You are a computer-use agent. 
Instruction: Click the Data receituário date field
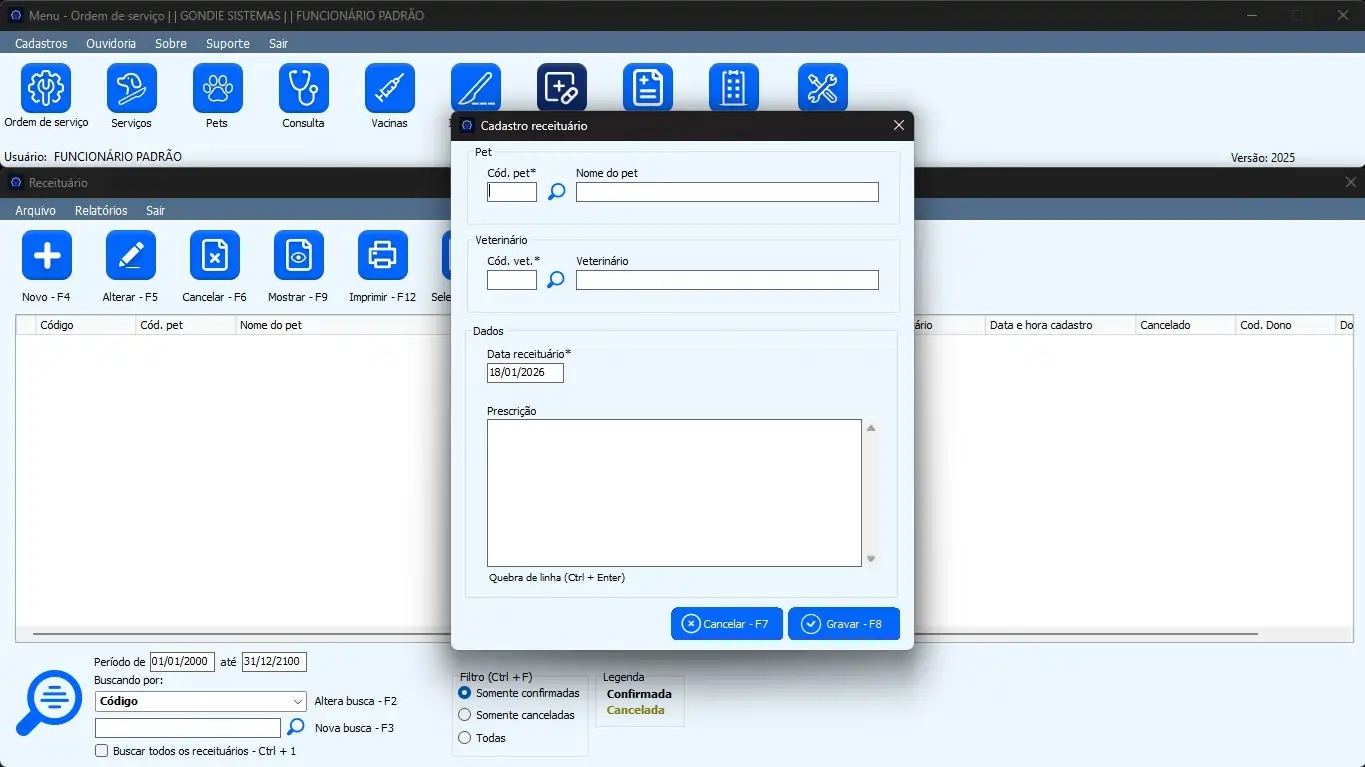(525, 373)
